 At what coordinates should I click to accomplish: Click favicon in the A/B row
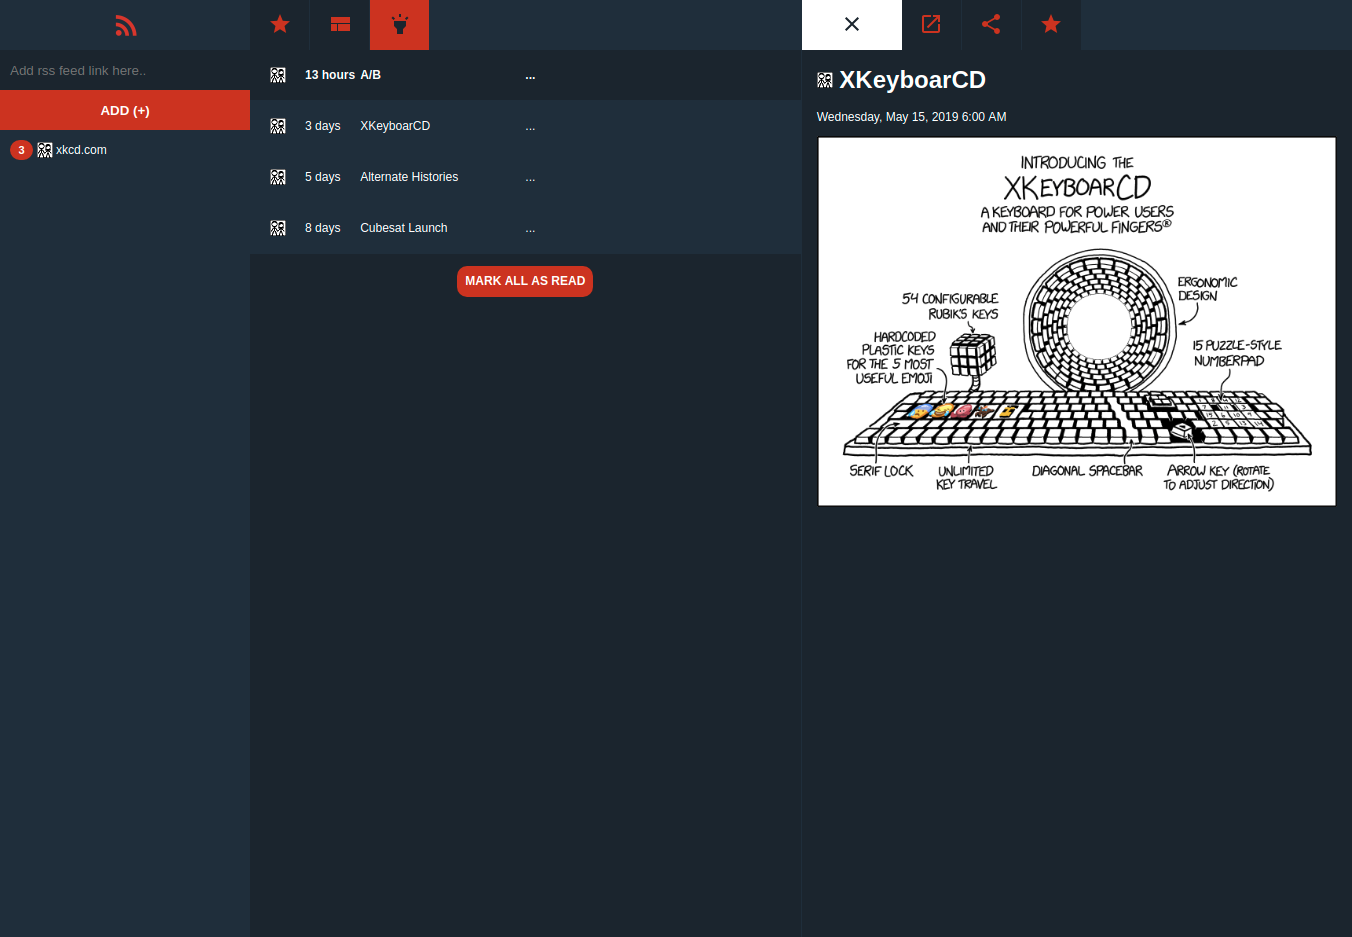(278, 75)
